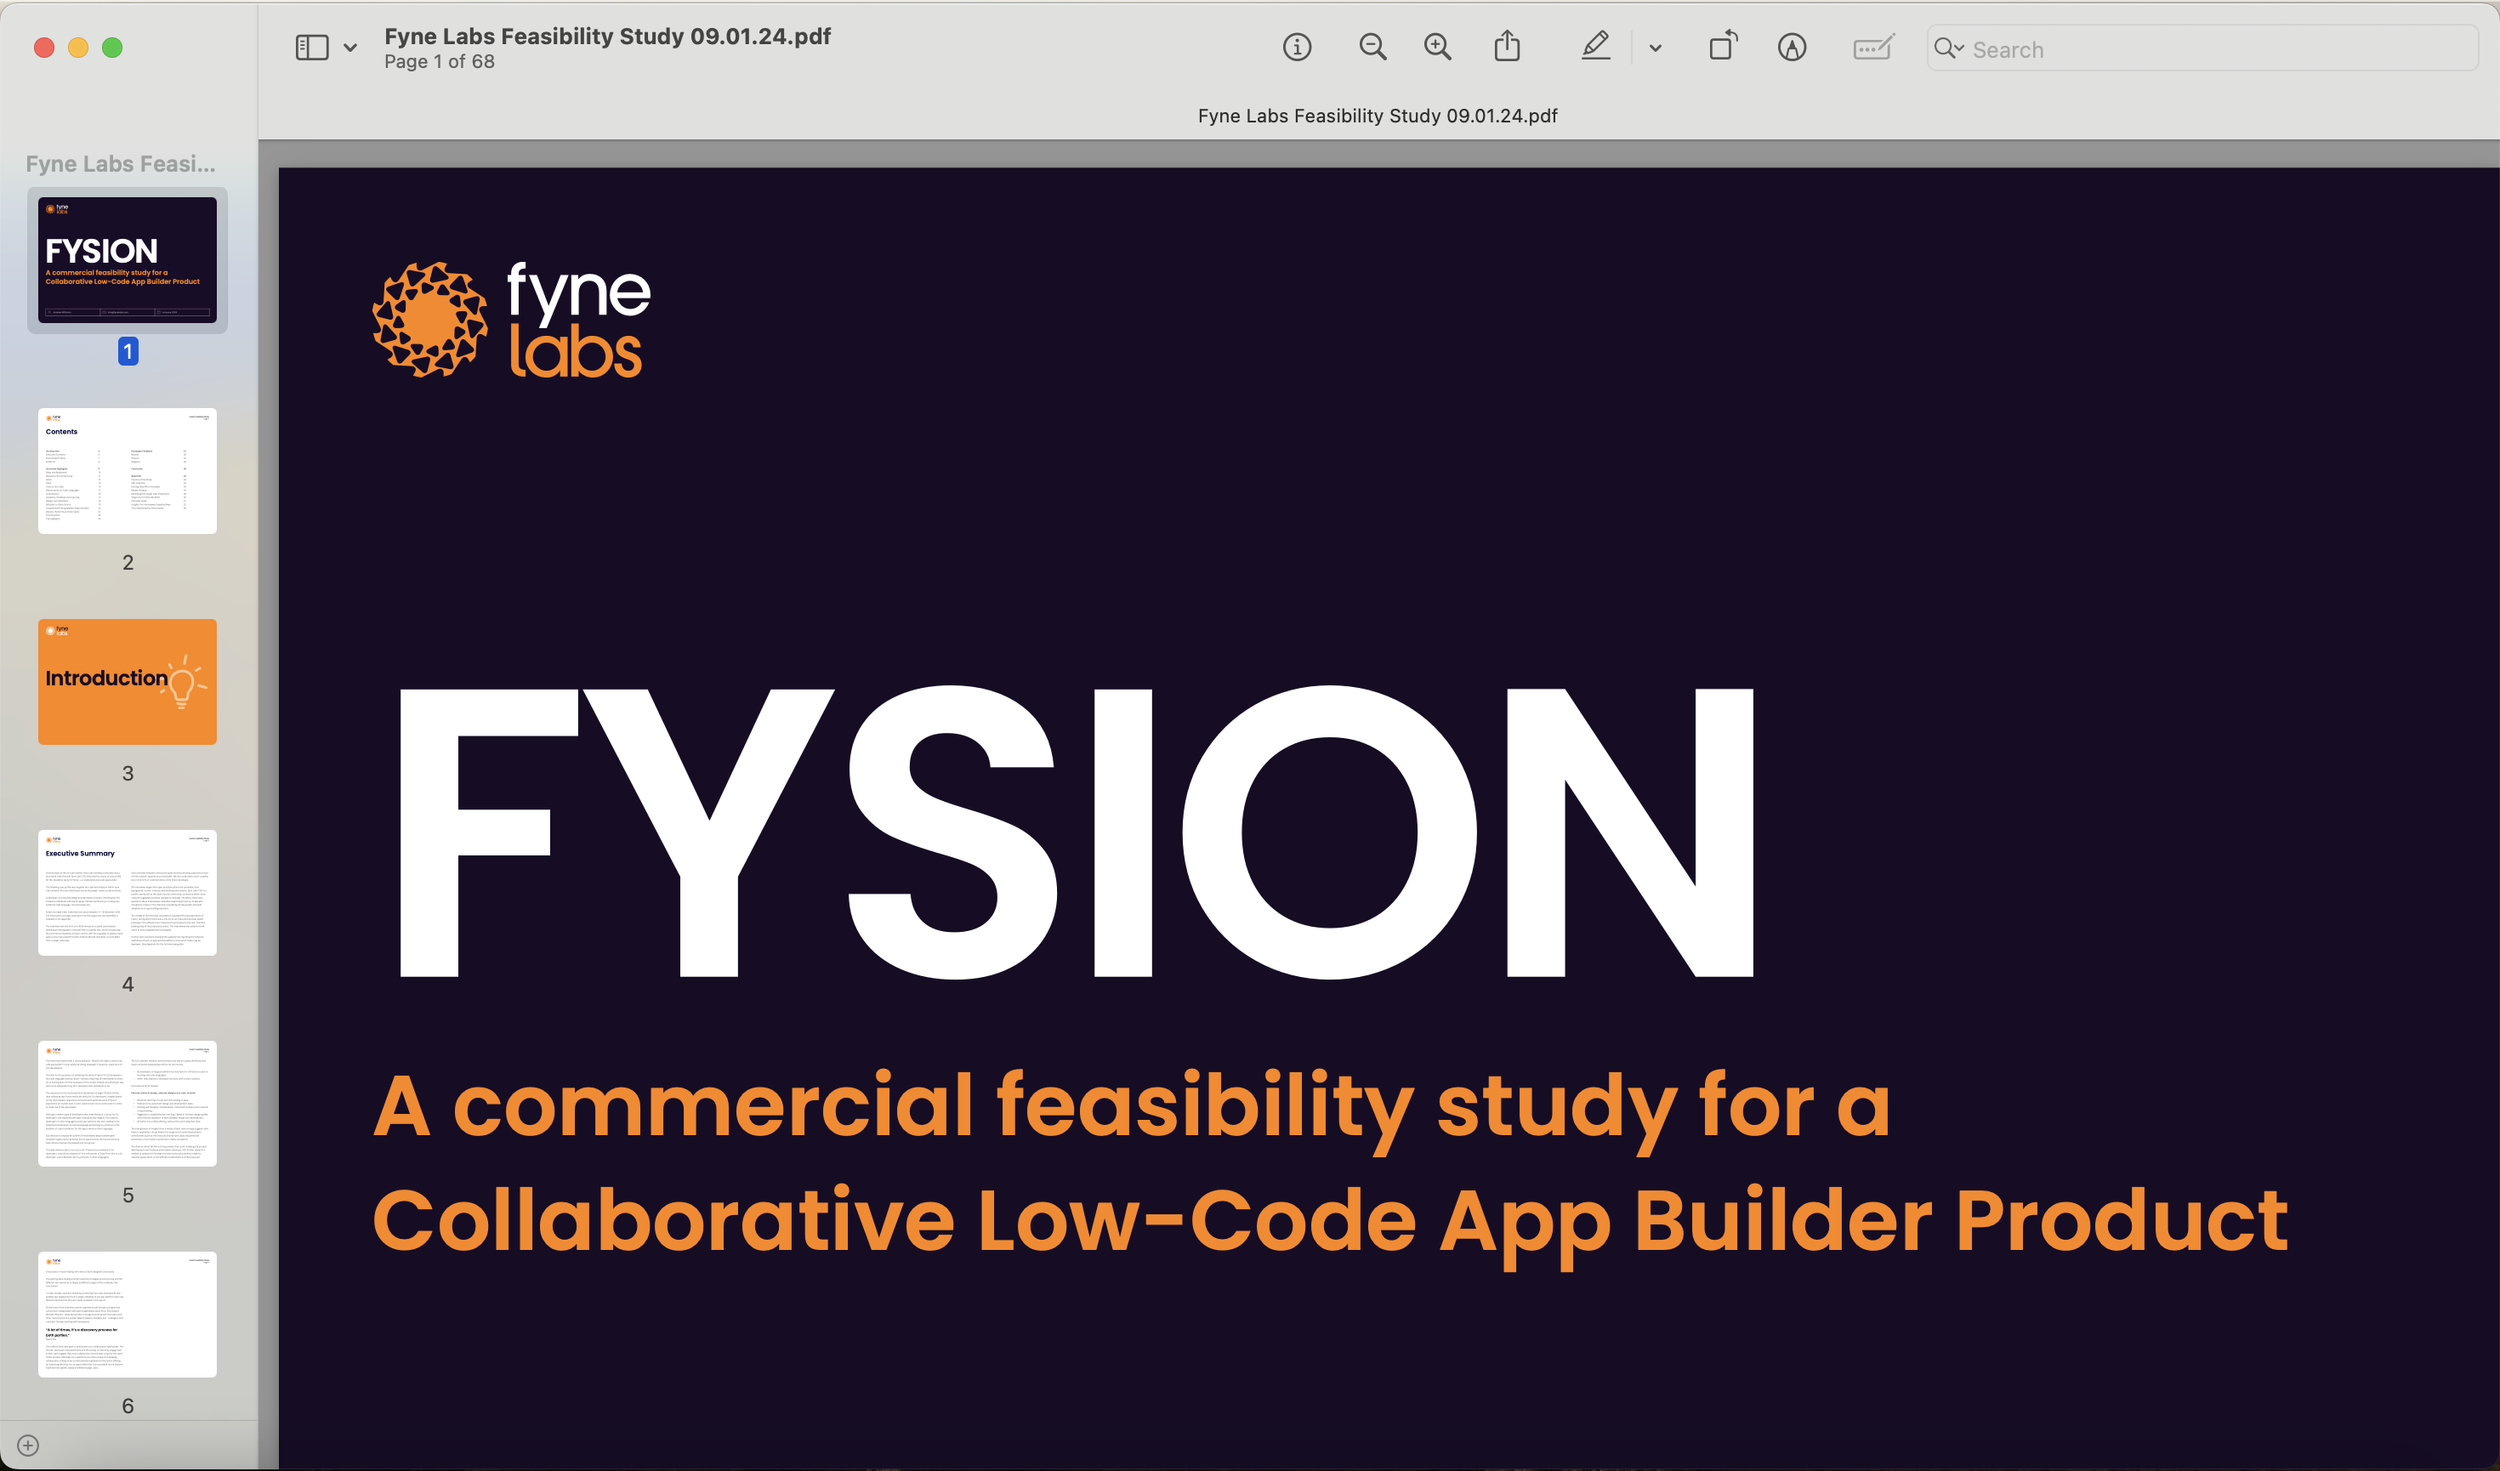Zoom out using the minus magnifier
This screenshot has height=1471, width=2500.
1372,47
